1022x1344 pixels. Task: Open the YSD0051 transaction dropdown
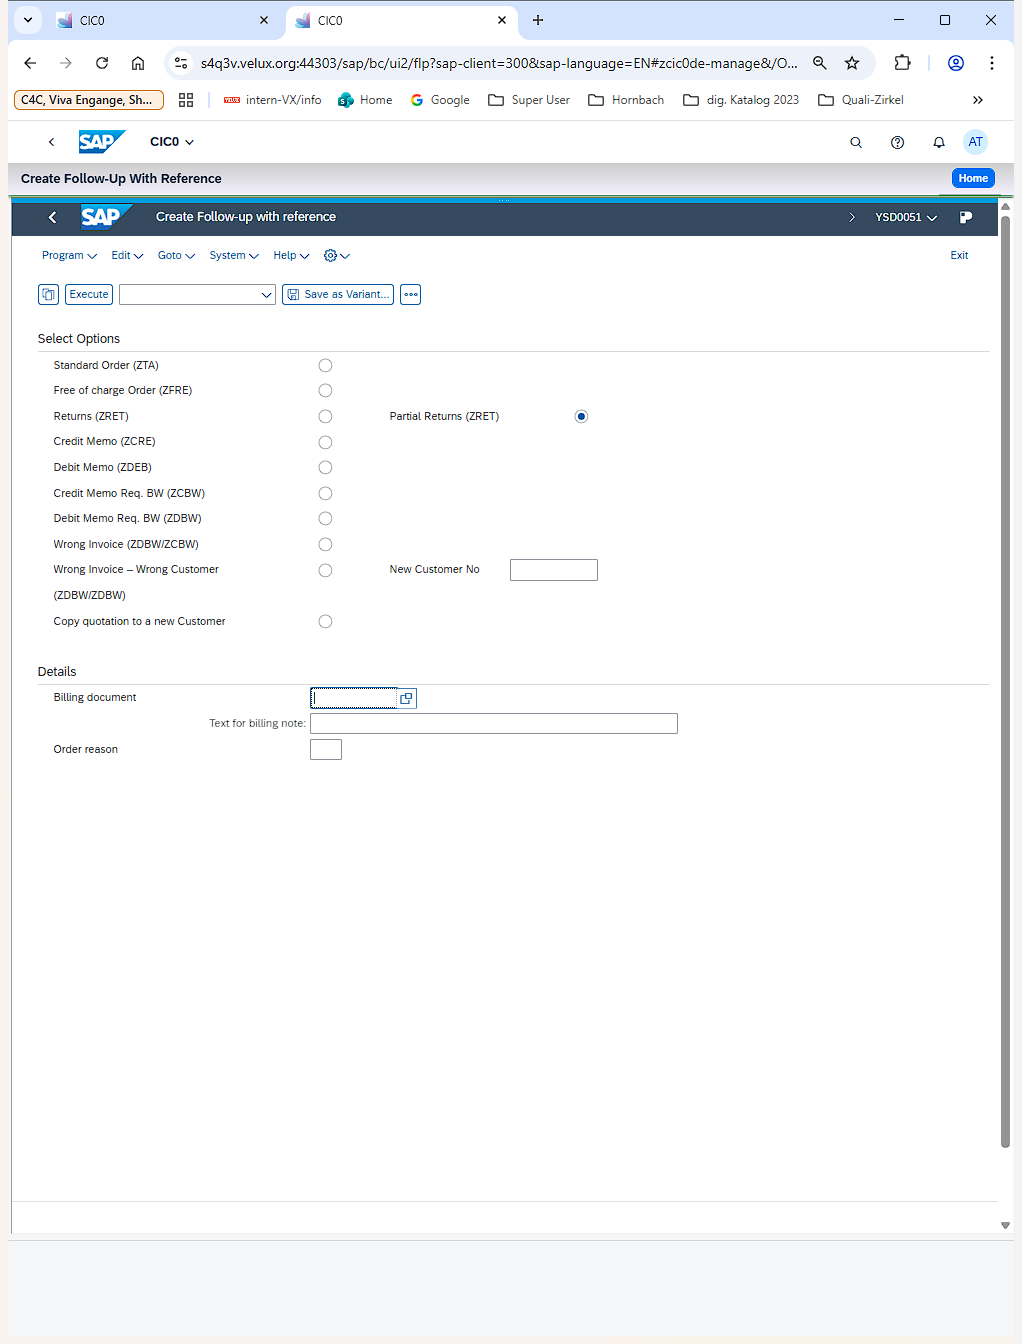906,217
